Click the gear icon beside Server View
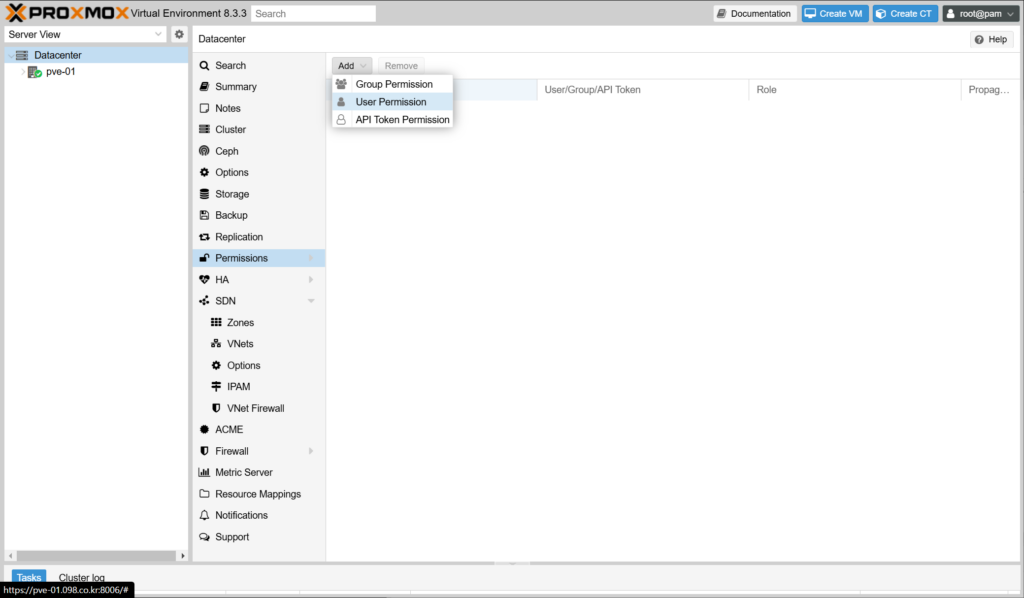Image resolution: width=1024 pixels, height=598 pixels. 179,34
